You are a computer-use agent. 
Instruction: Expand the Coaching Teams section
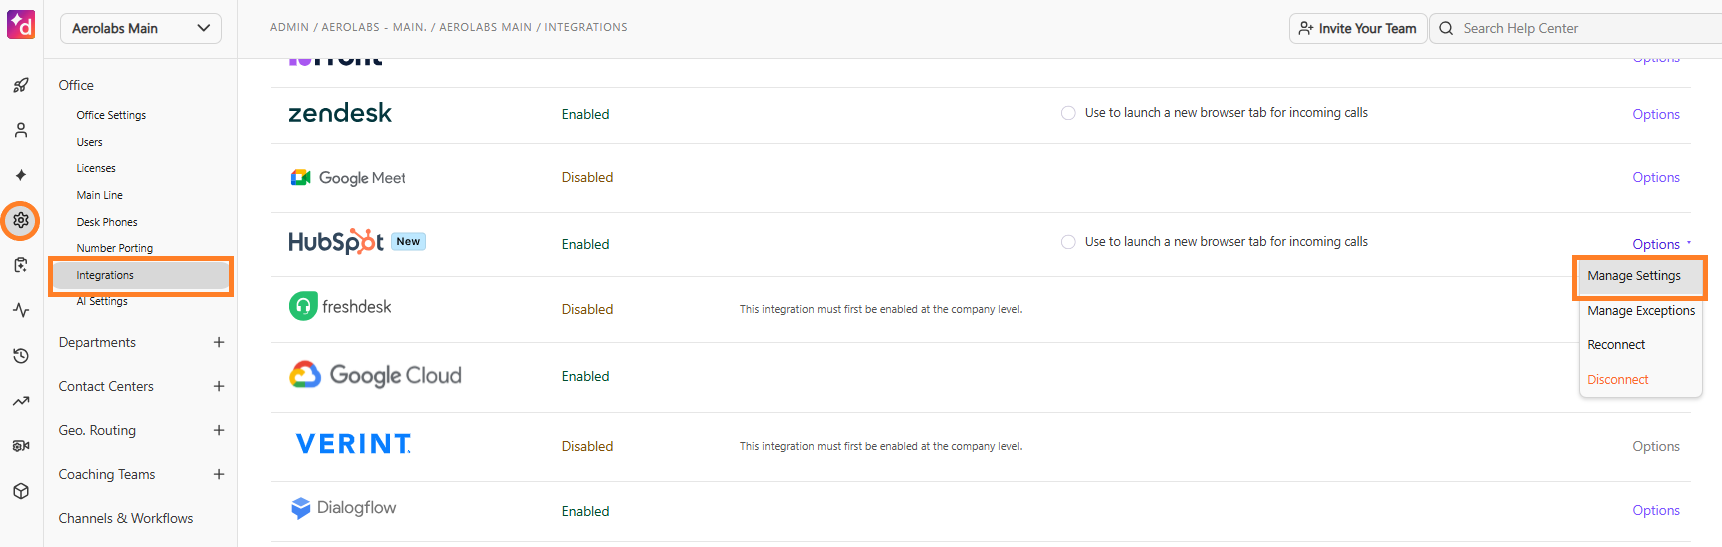click(x=219, y=474)
